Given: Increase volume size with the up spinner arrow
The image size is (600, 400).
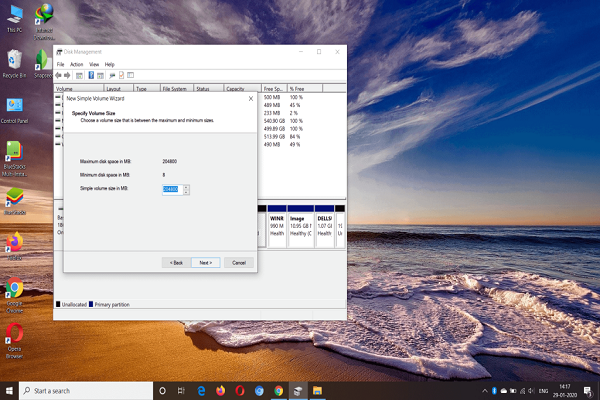Looking at the screenshot, I should pyautogui.click(x=186, y=187).
